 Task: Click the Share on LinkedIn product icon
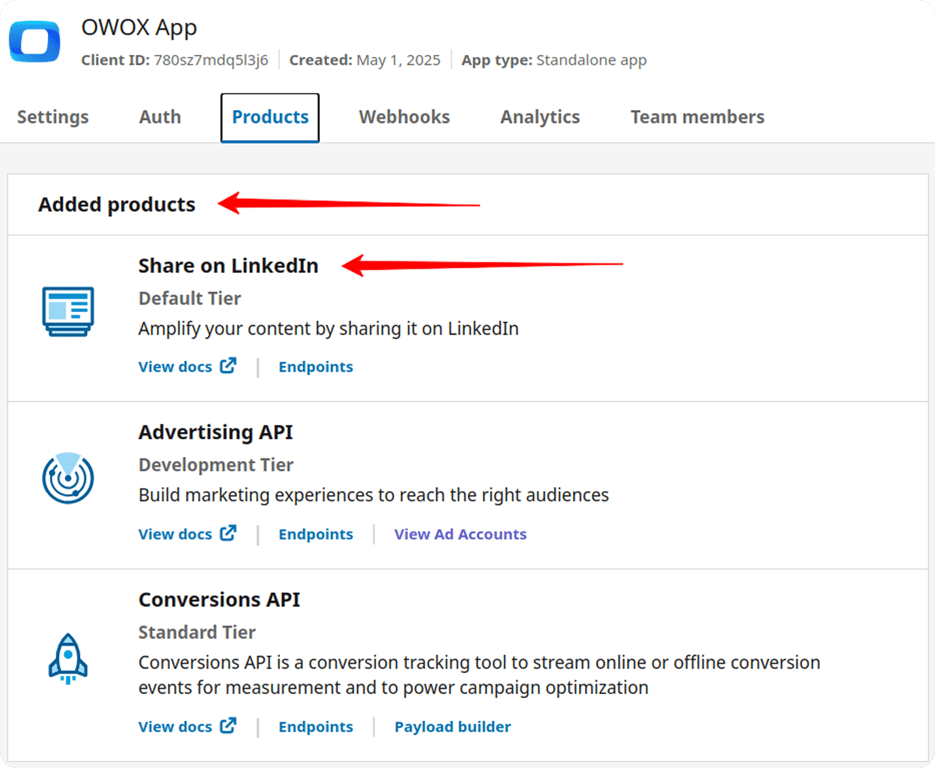(x=68, y=311)
